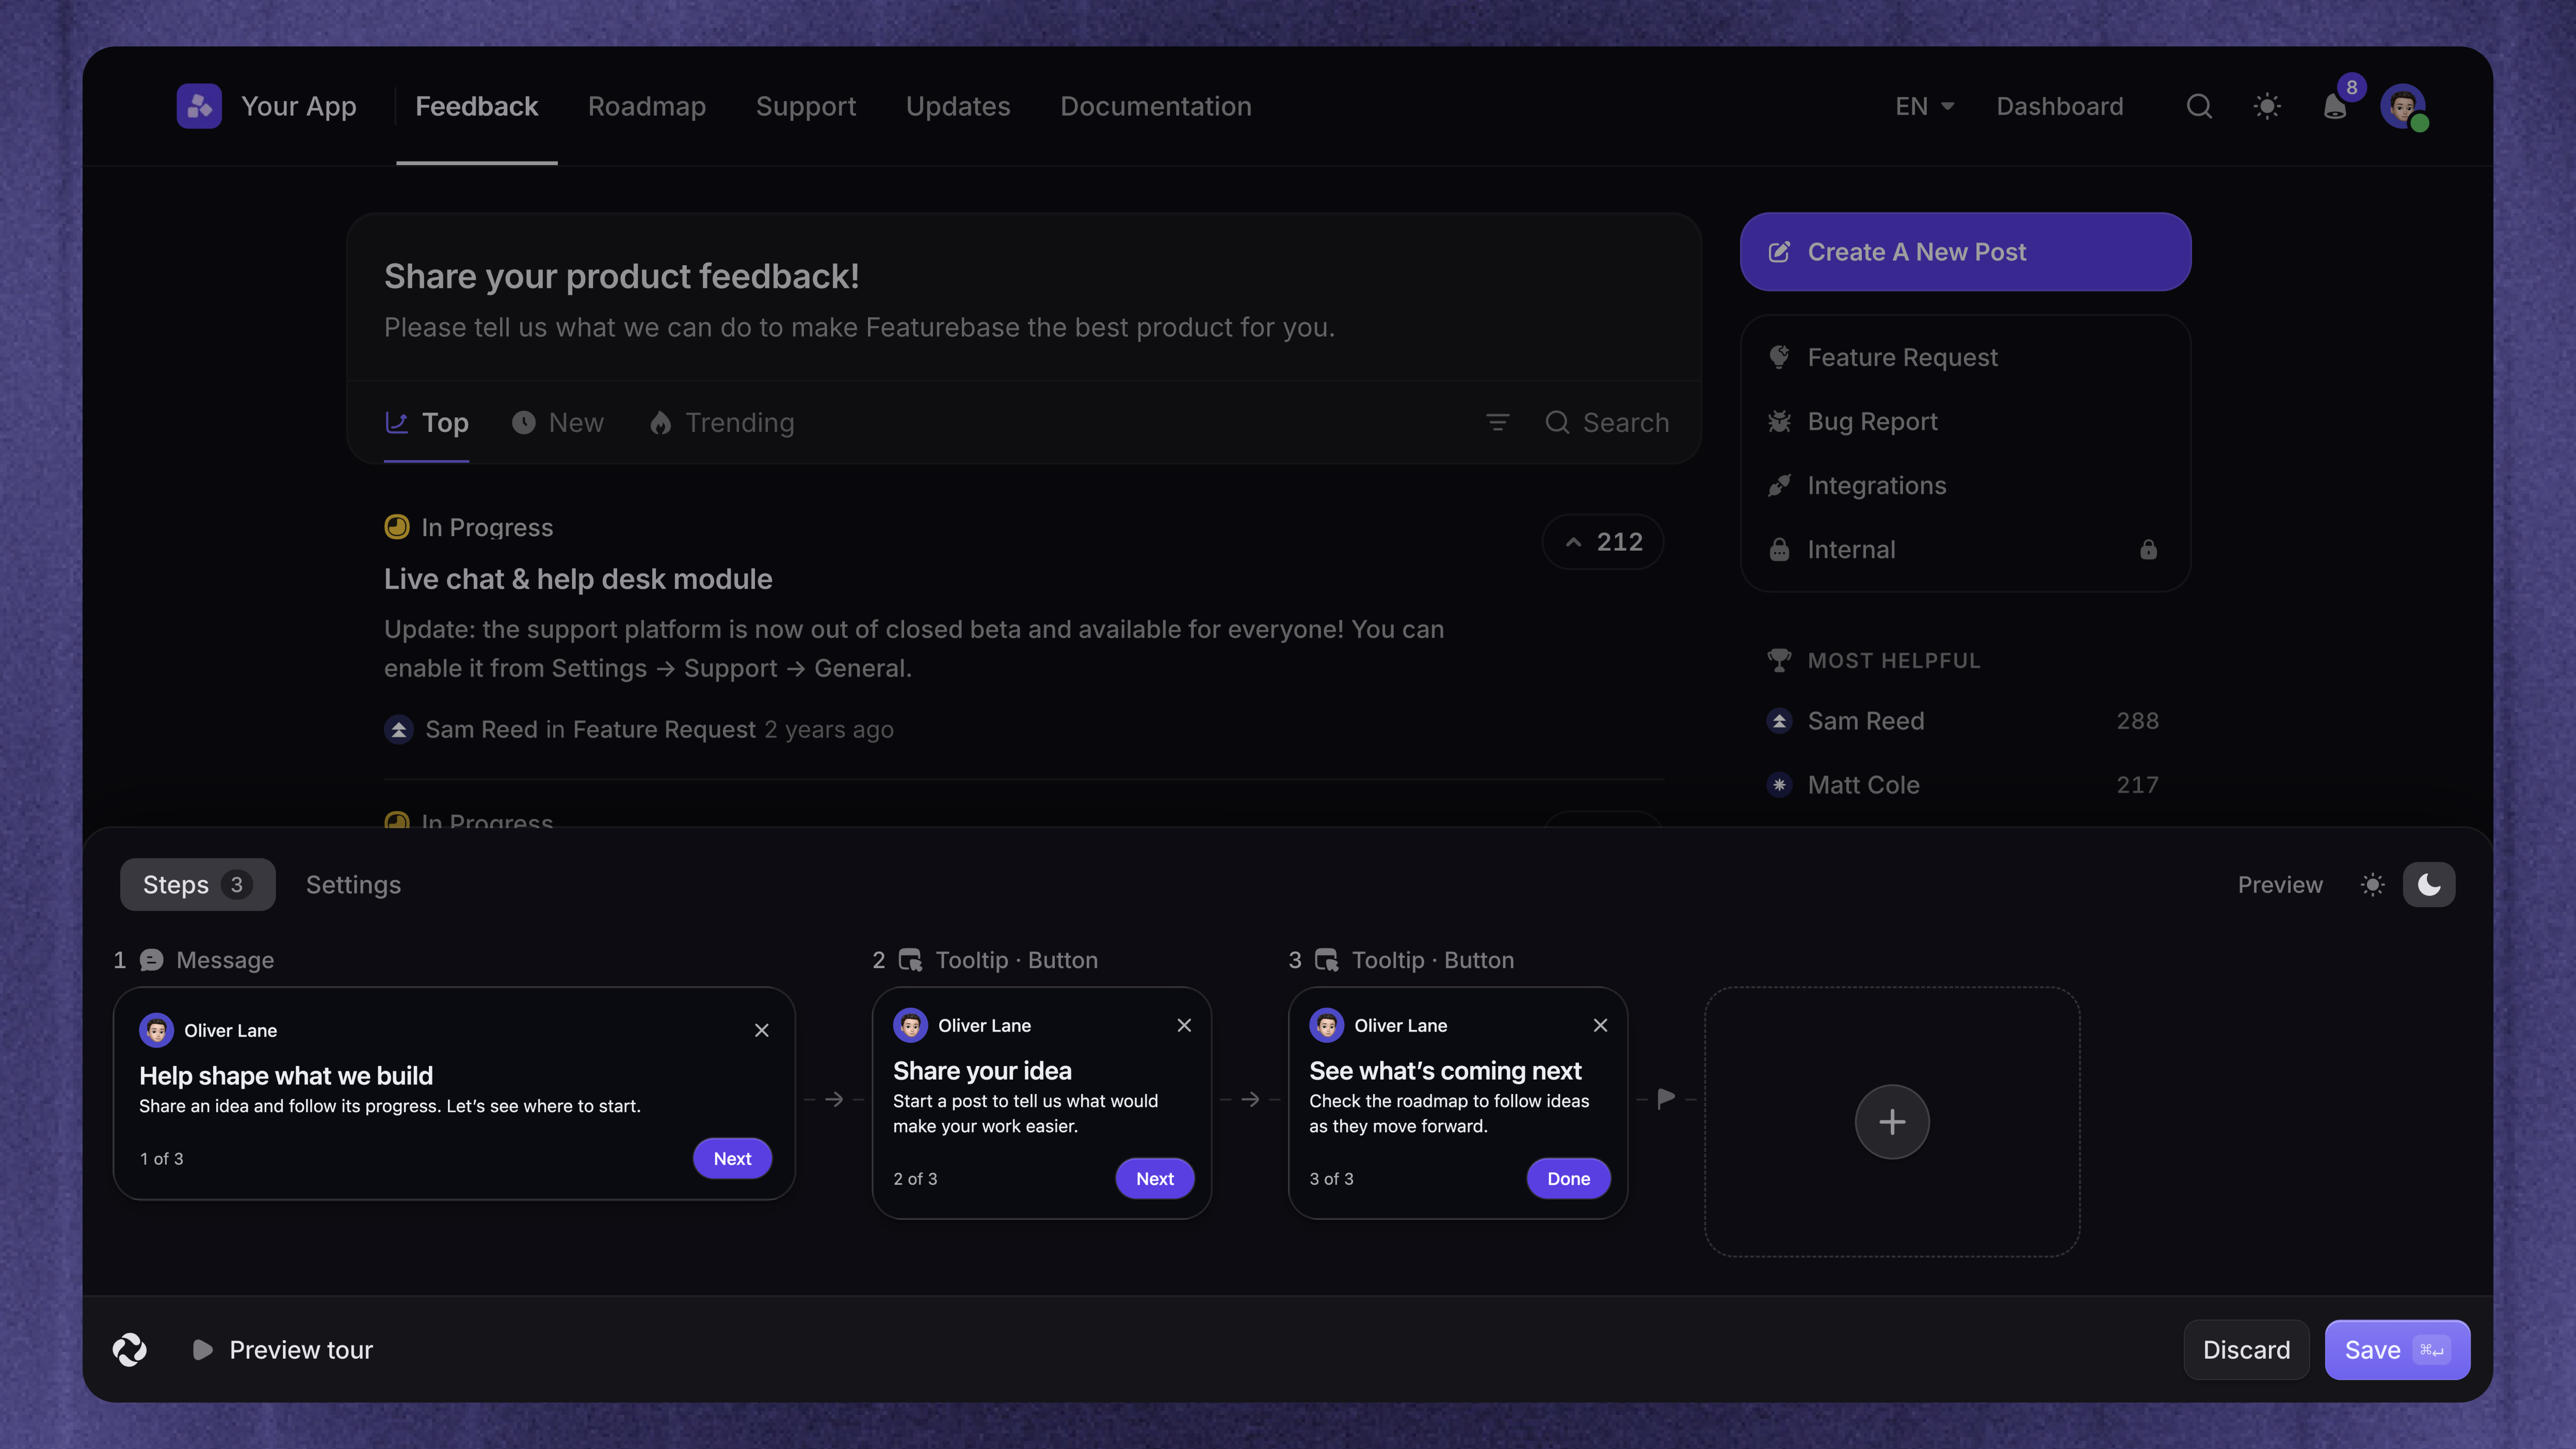Start the Preview tour playback

(x=283, y=1350)
